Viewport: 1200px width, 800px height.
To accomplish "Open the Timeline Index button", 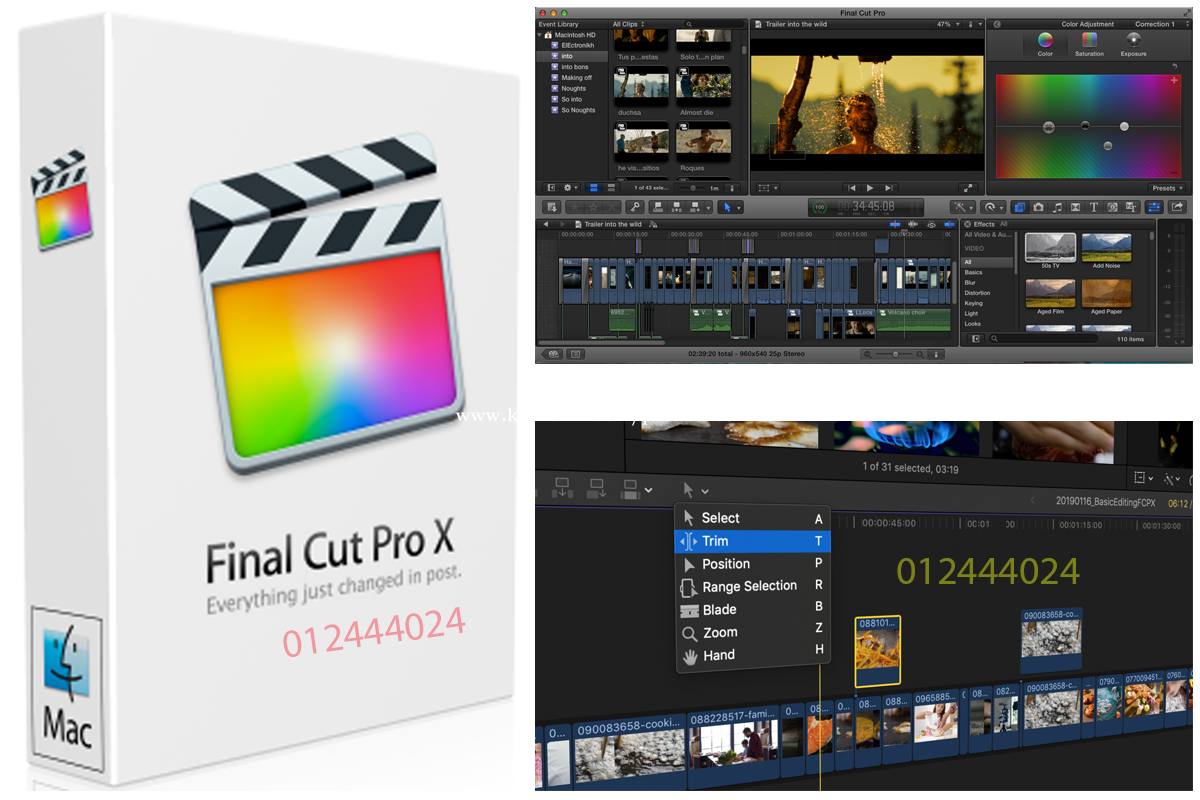I will (576, 354).
